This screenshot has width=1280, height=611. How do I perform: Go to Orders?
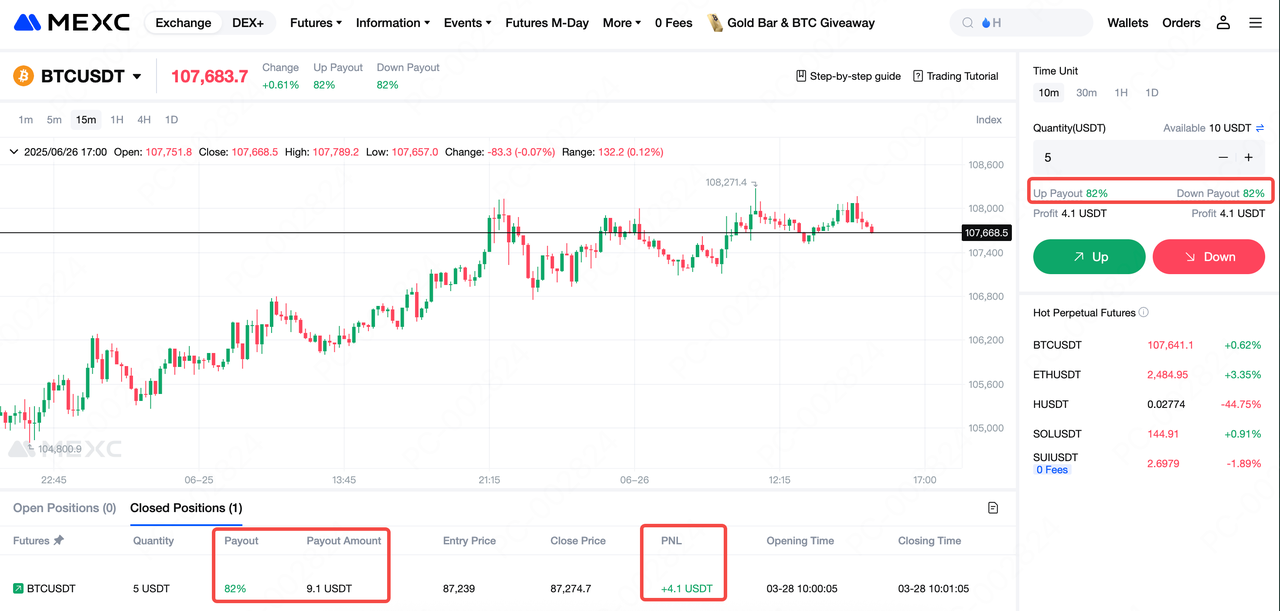click(1181, 23)
